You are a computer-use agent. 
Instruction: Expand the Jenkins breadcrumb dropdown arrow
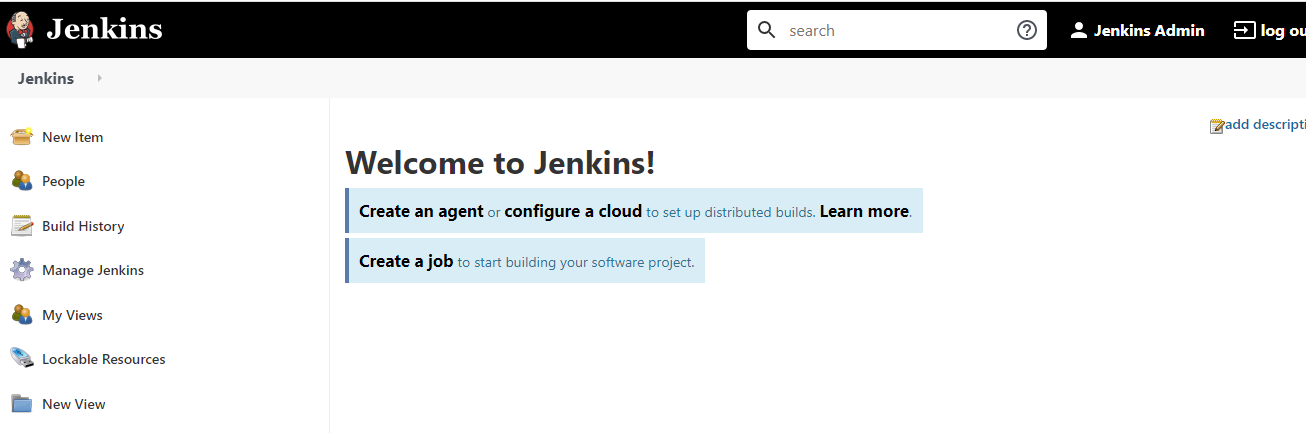99,78
